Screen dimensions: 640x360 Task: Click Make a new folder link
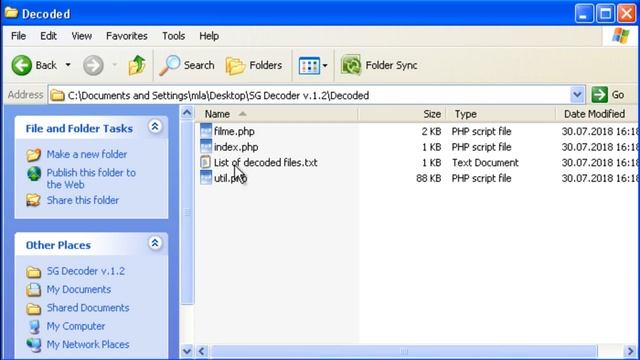point(87,154)
